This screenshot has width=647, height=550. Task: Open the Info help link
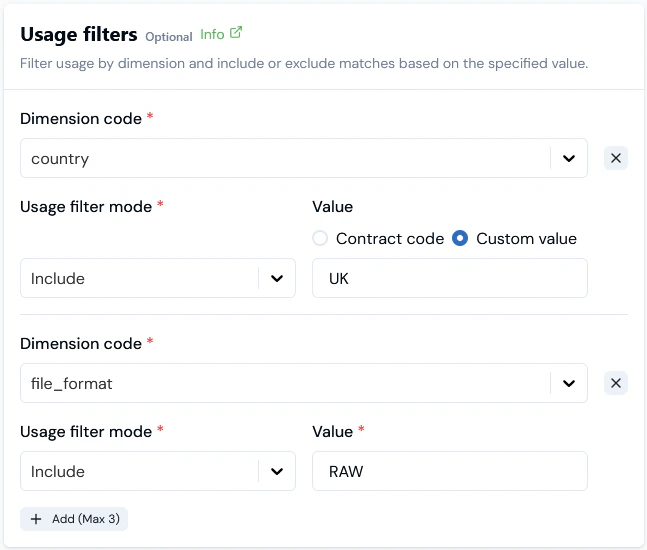tap(212, 34)
